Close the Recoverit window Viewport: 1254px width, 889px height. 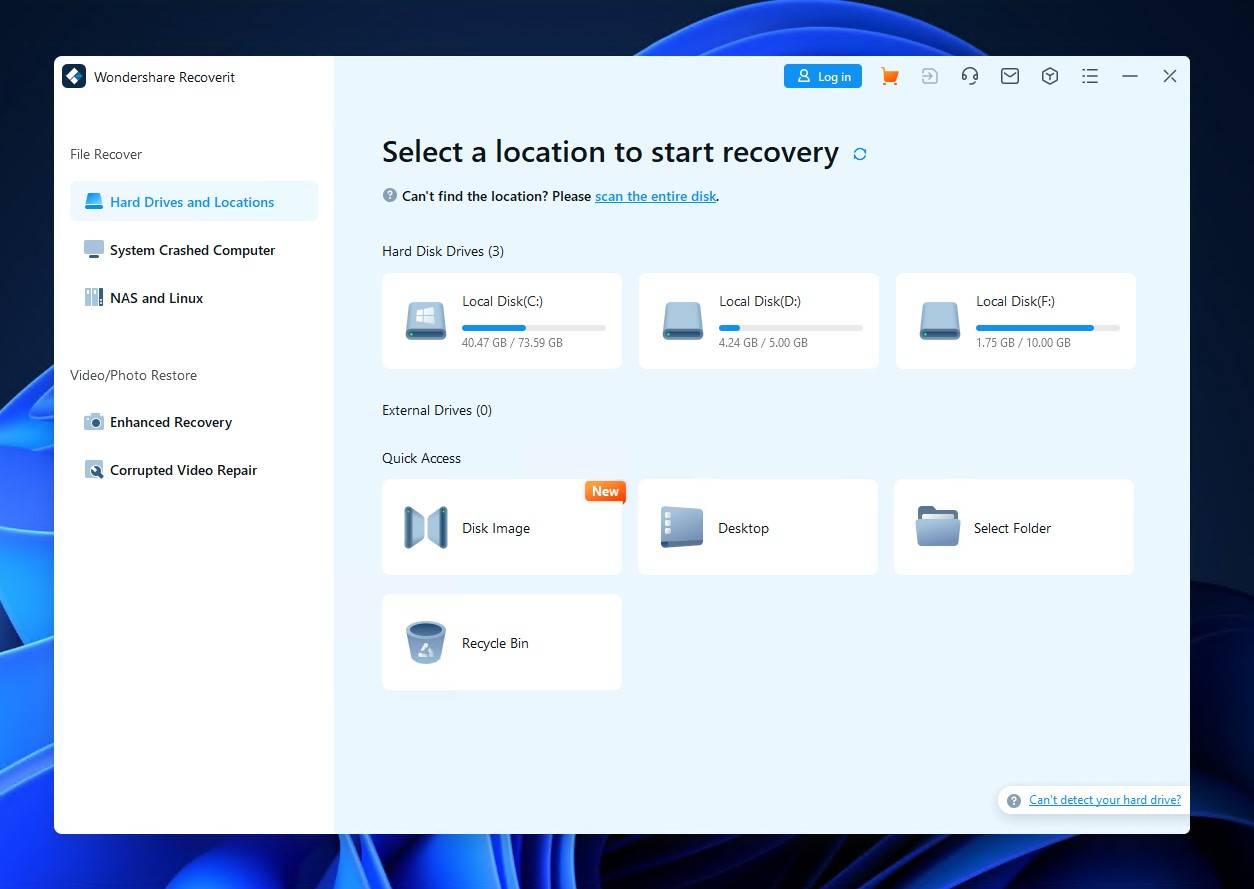click(x=1170, y=76)
